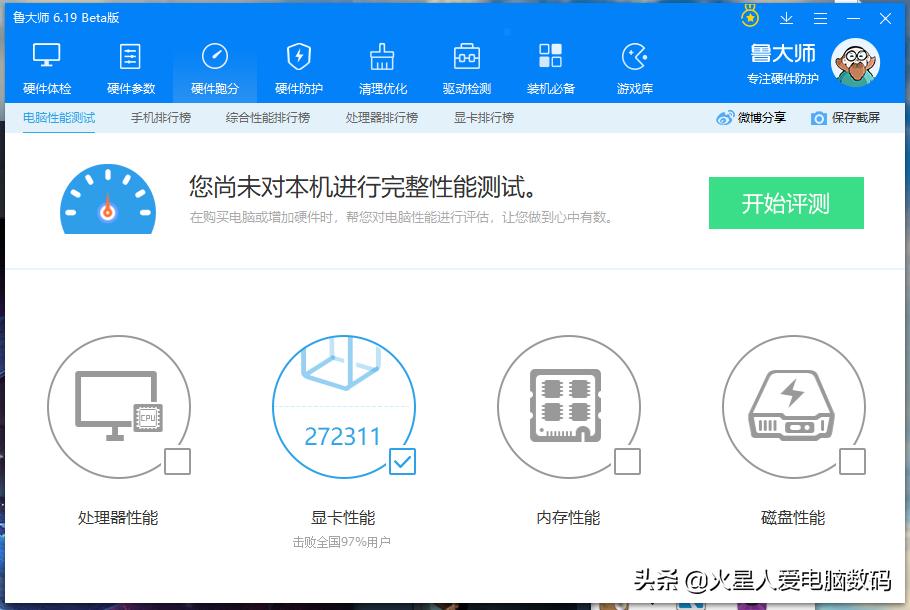Enable the 内存性能 memory test checkbox
Screen dimensions: 910x610
(x=629, y=462)
